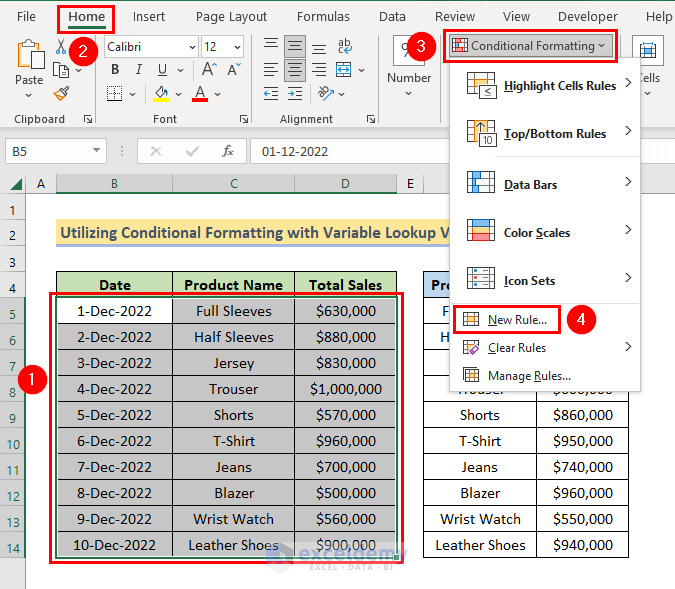Toggle Italic formatting
675x589 pixels.
tap(139, 69)
